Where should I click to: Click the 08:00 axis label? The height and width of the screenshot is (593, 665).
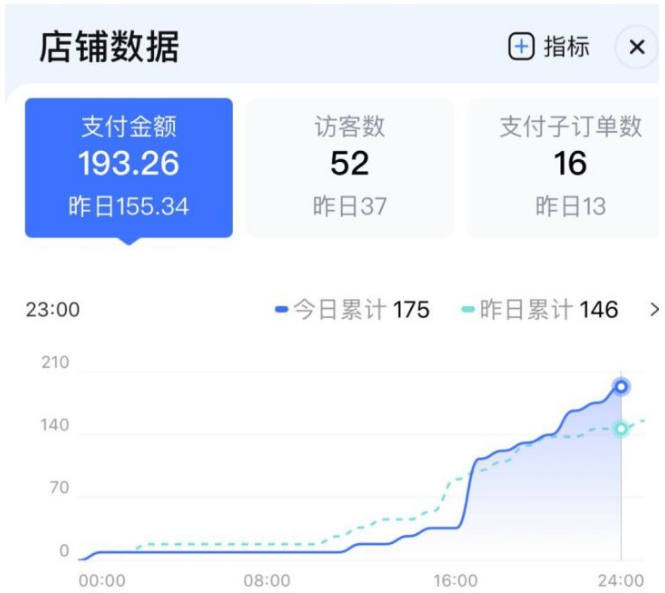pos(267,580)
